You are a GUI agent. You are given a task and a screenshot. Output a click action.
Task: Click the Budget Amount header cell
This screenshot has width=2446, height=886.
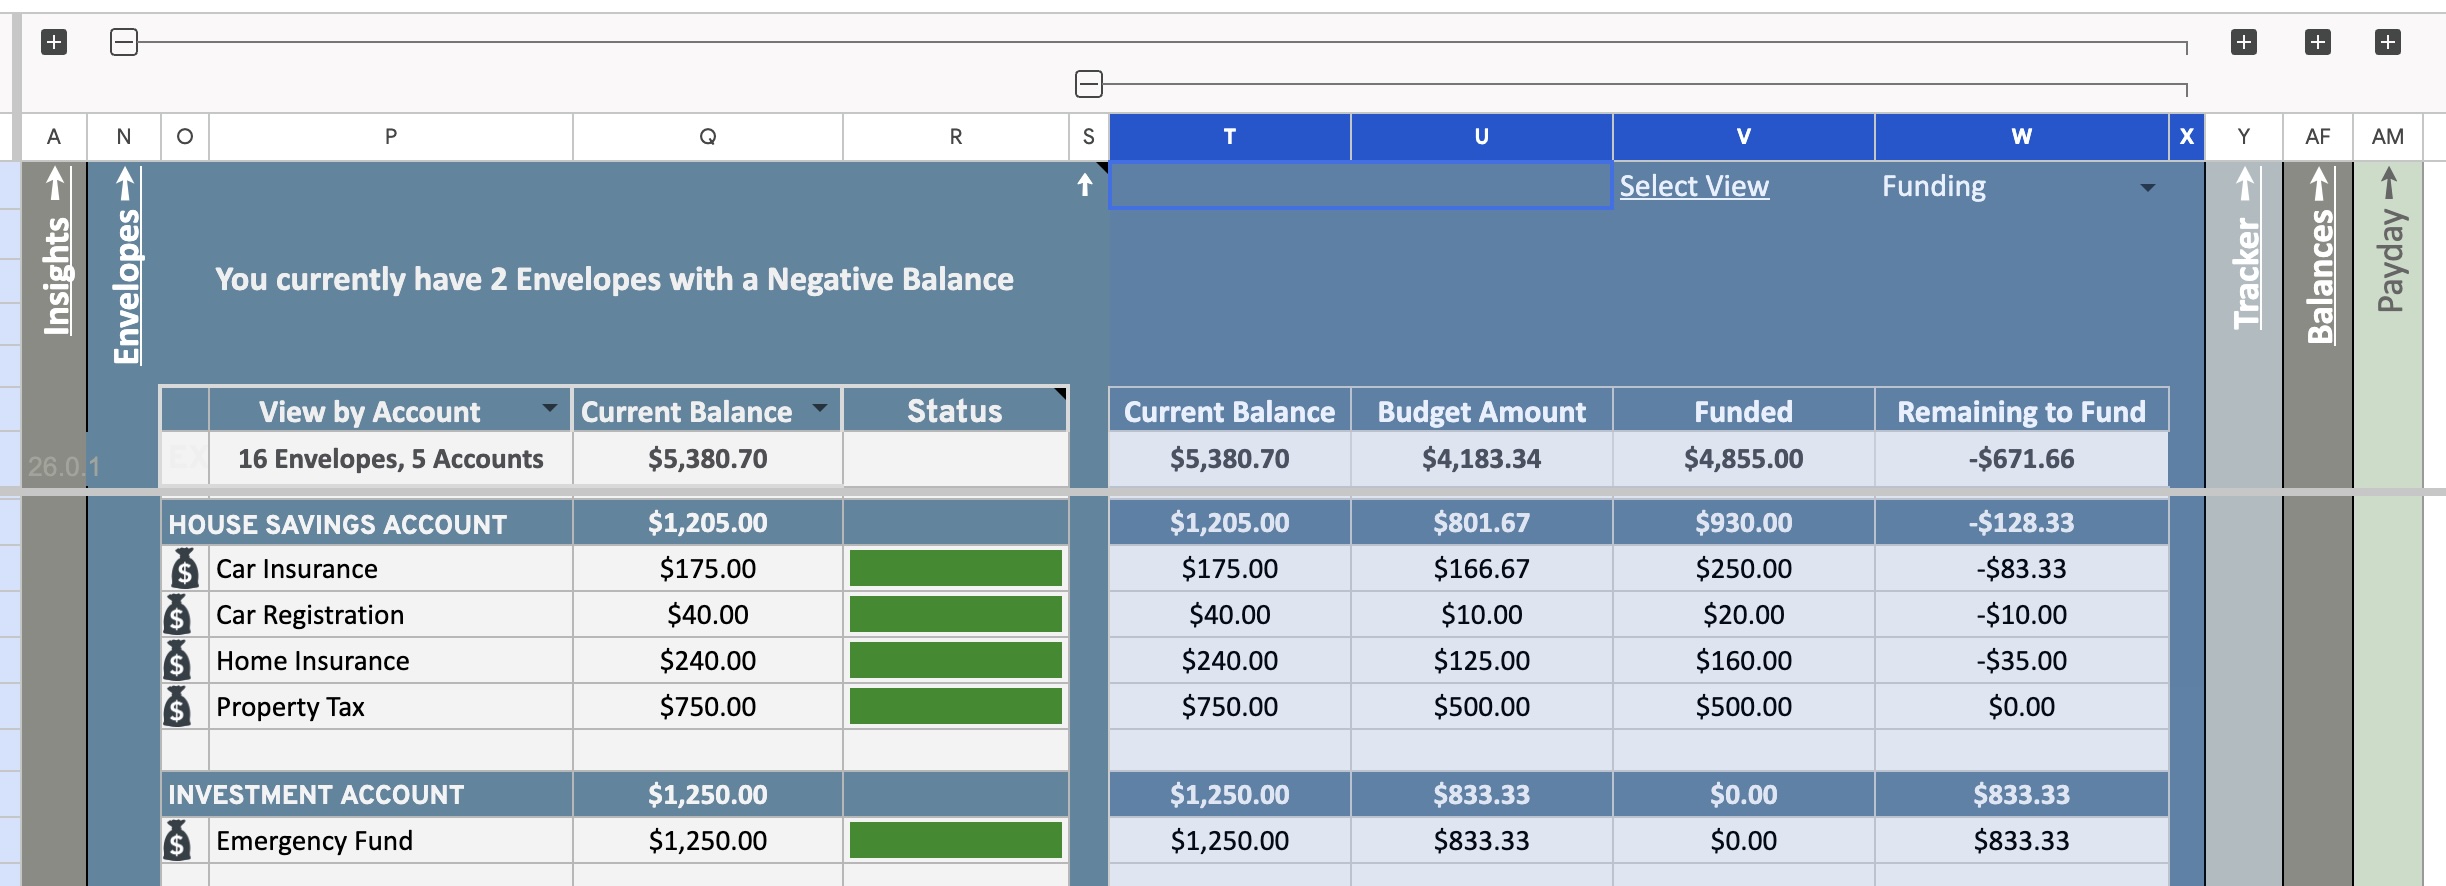click(x=1482, y=411)
